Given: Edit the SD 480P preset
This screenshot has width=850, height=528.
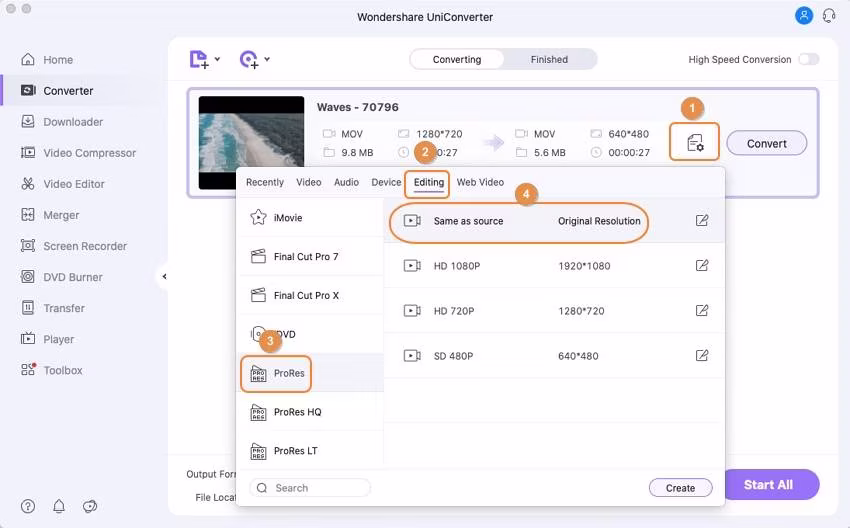Looking at the screenshot, I should [701, 356].
